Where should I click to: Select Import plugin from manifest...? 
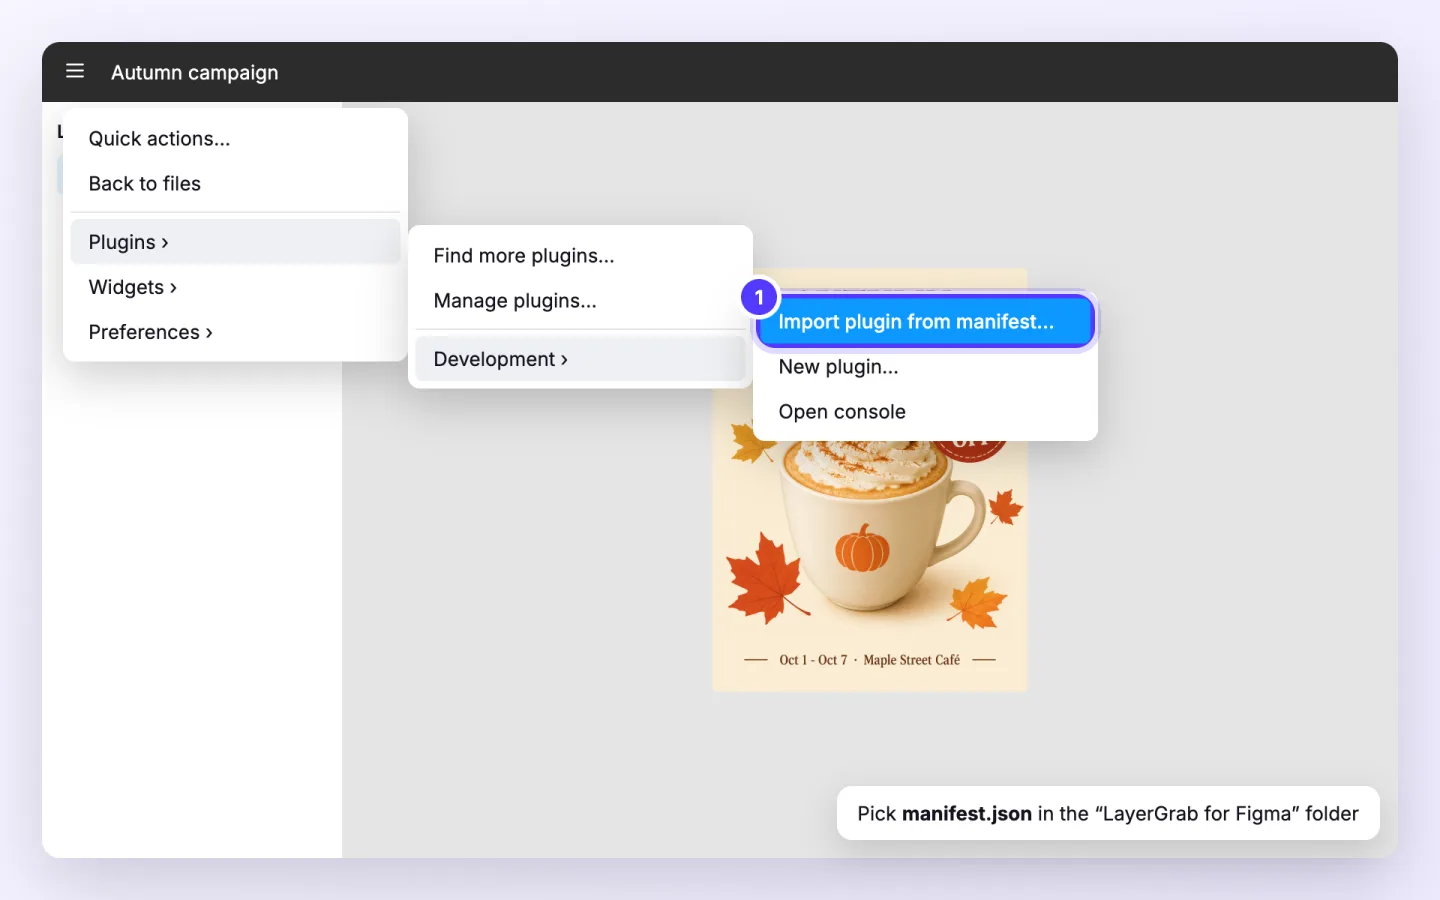[x=925, y=322]
